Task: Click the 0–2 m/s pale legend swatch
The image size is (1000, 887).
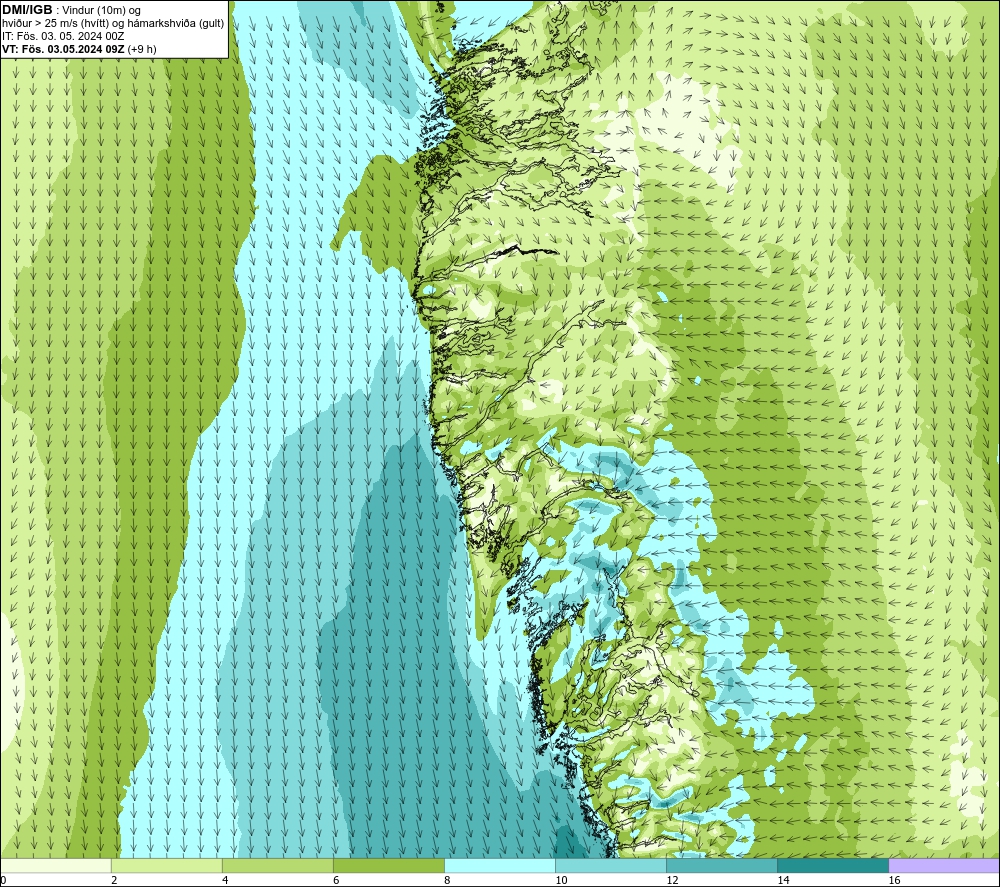Action: [x=55, y=866]
